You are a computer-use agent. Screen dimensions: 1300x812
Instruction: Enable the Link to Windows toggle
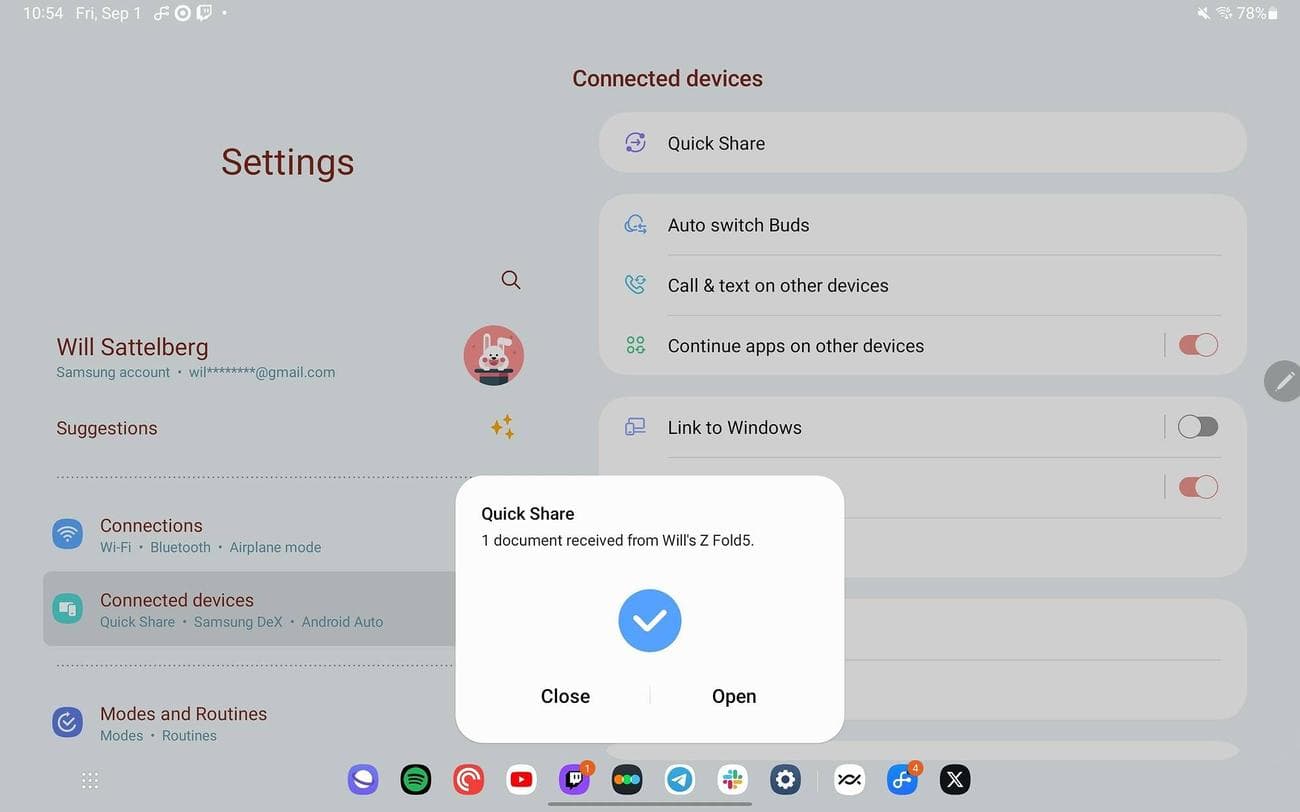1197,427
